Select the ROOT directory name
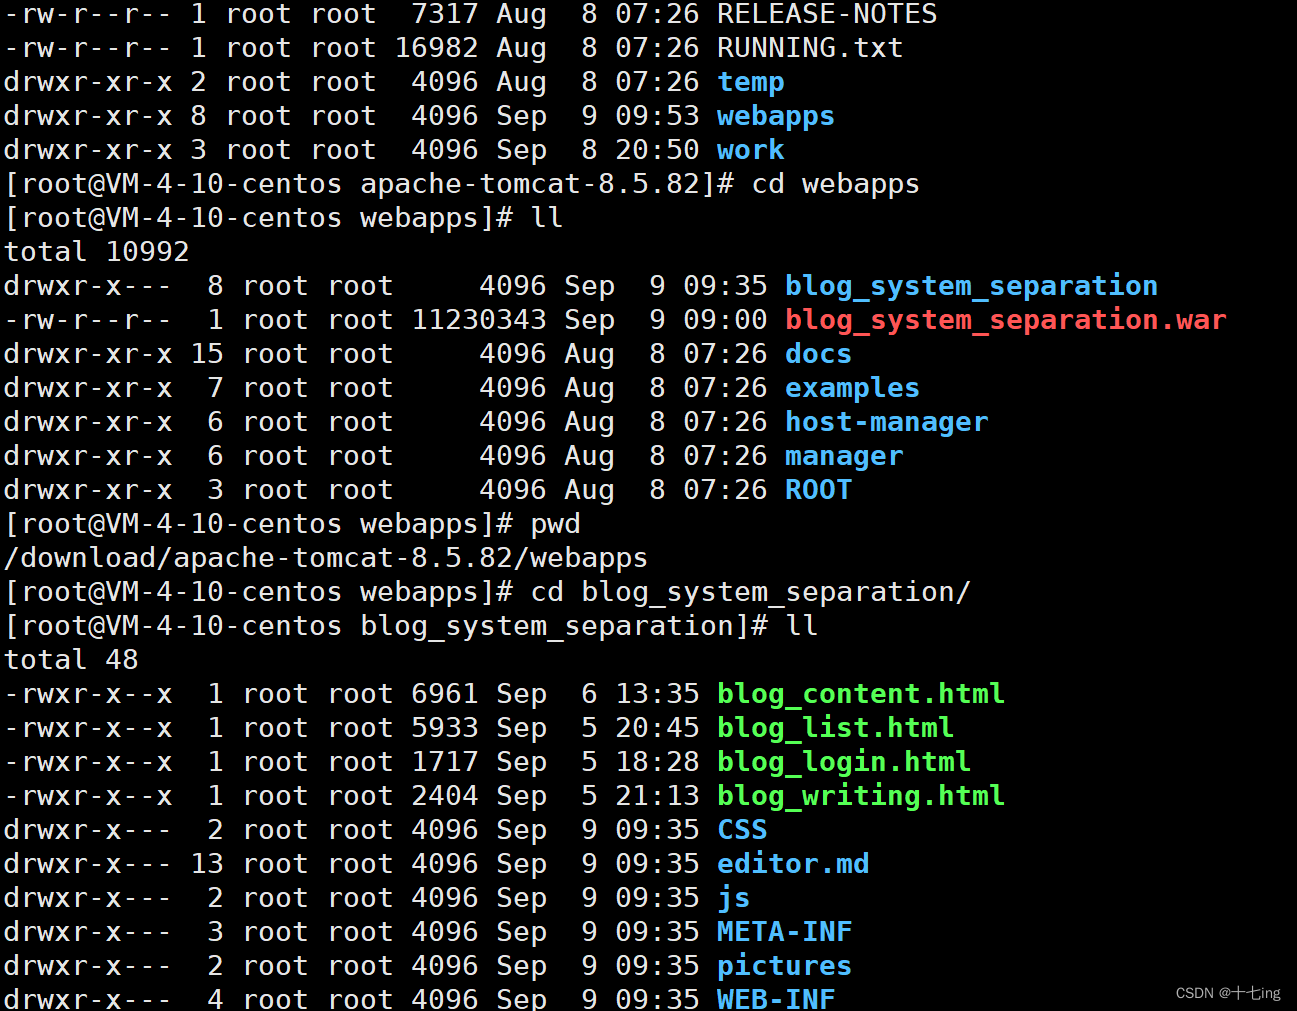This screenshot has height=1011, width=1297. [x=818, y=490]
